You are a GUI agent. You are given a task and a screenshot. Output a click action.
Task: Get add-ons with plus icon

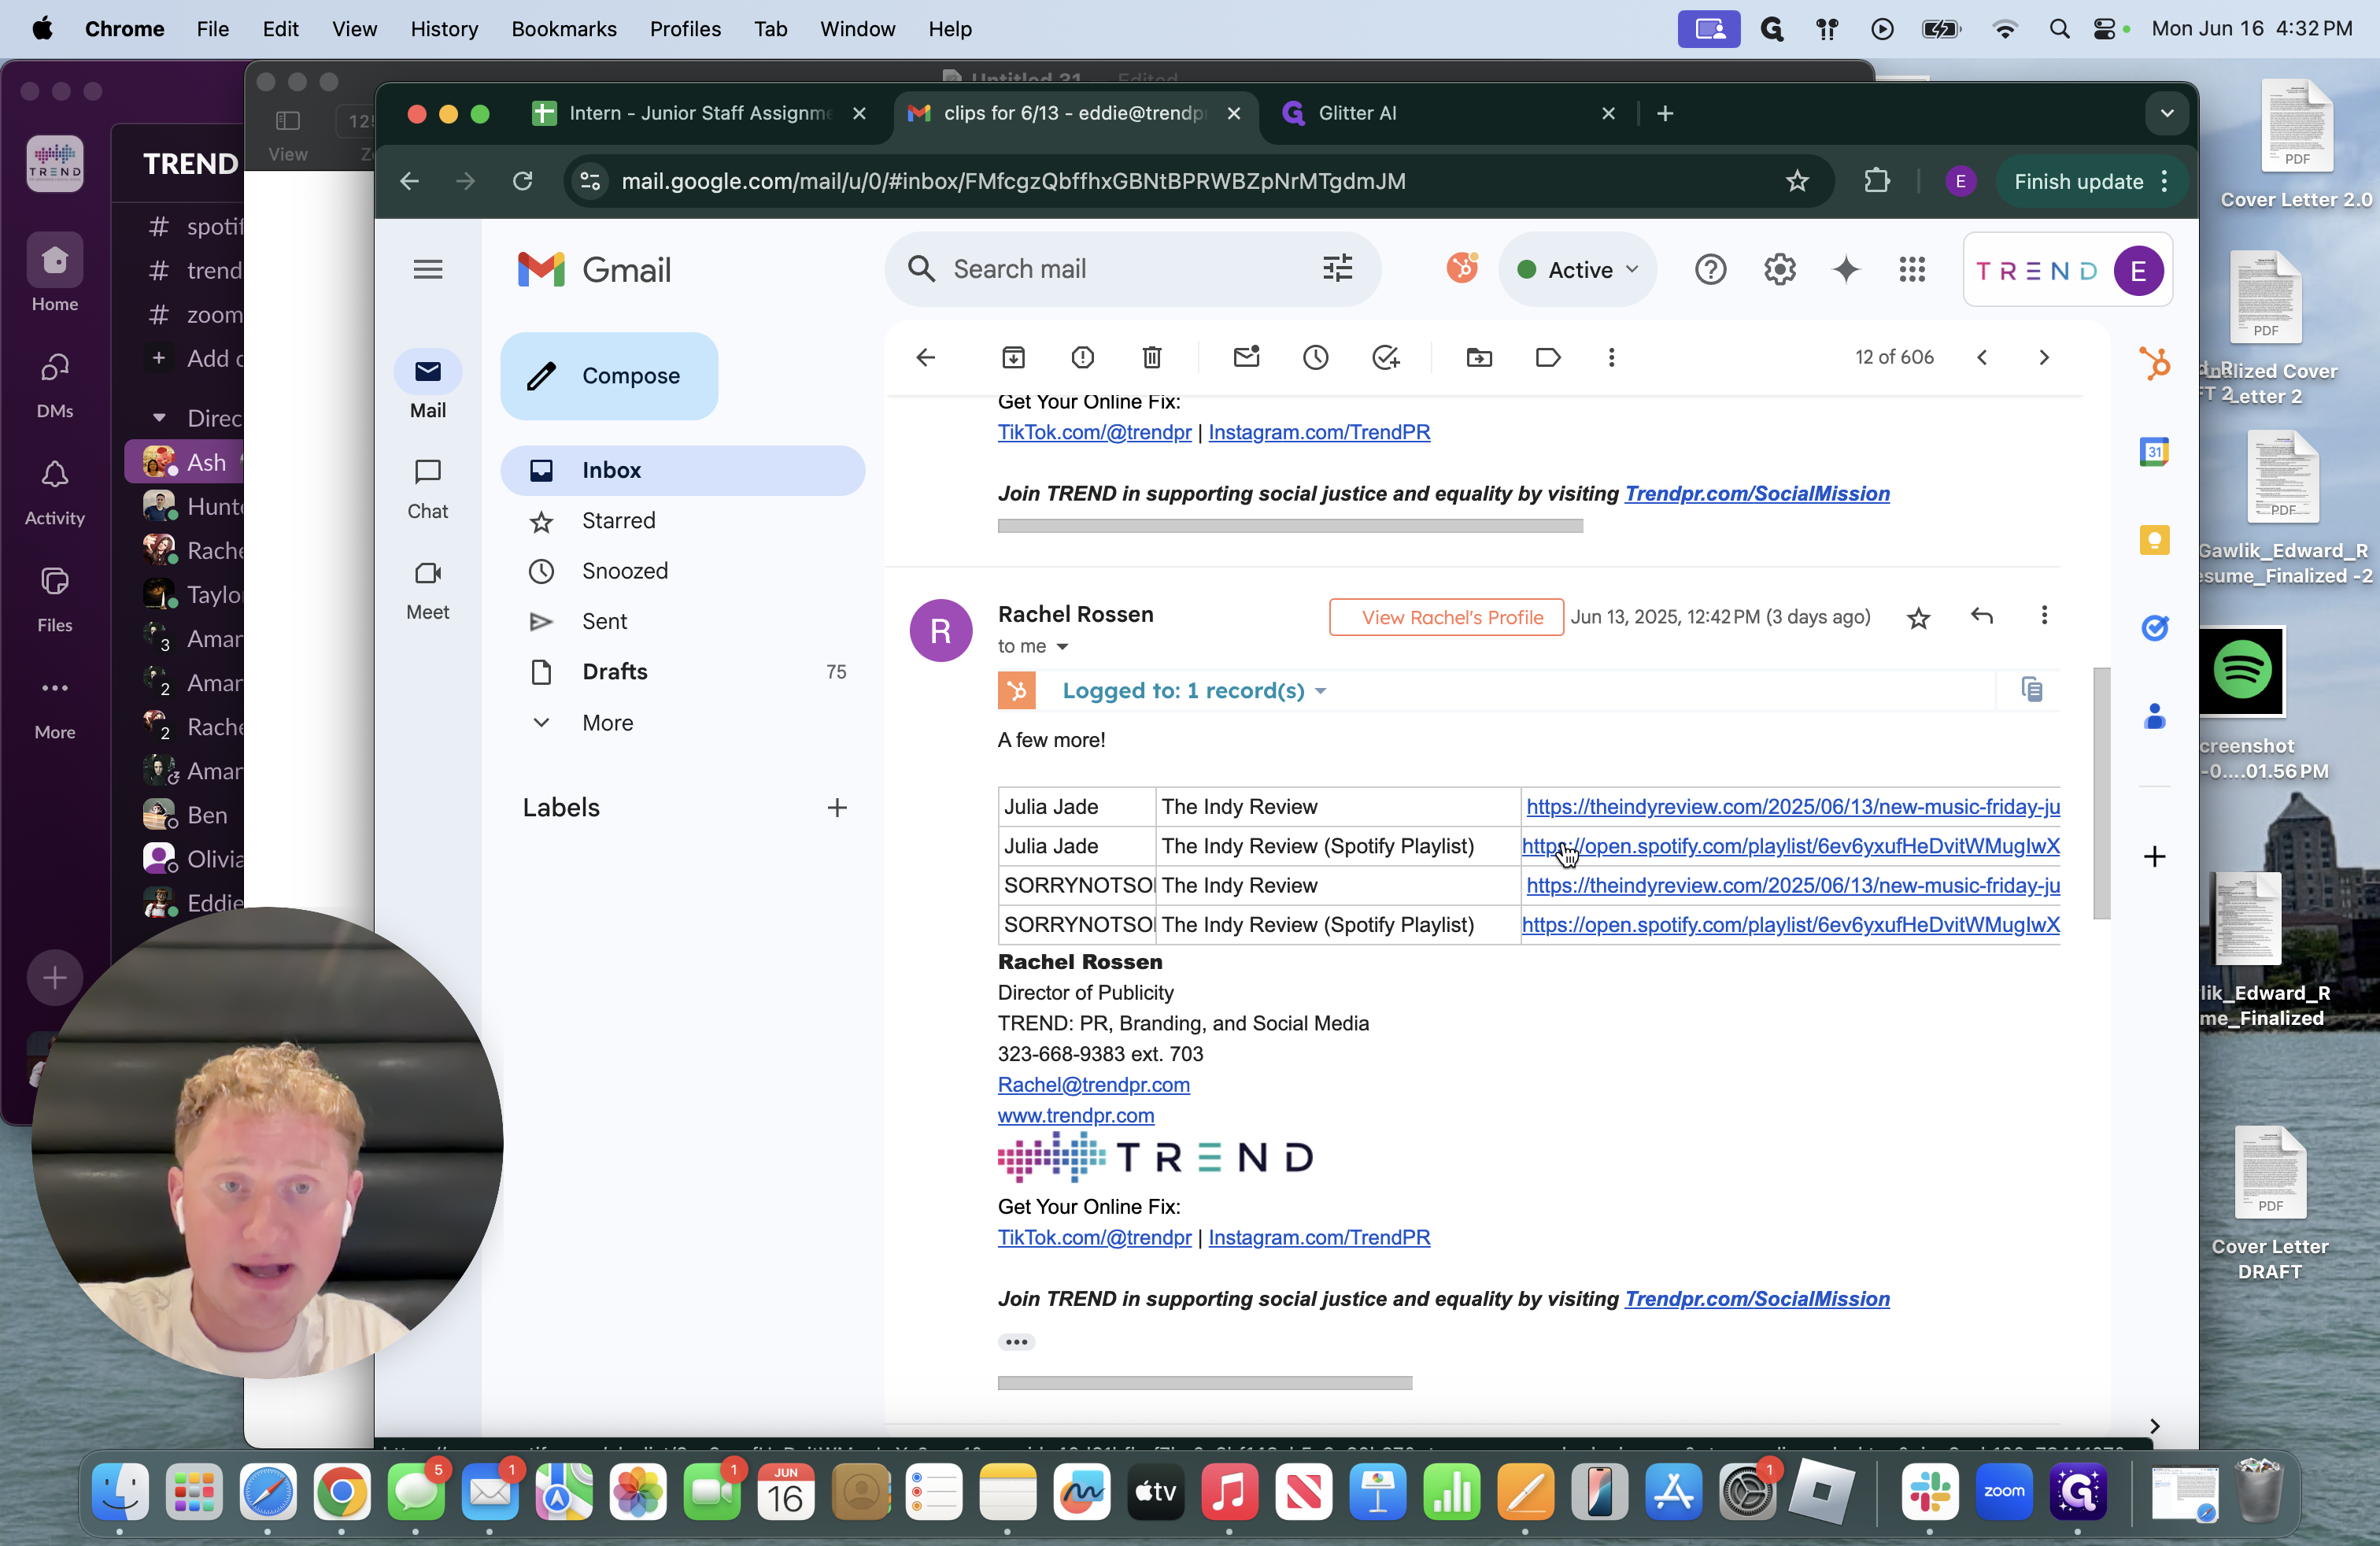pyautogui.click(x=2154, y=857)
